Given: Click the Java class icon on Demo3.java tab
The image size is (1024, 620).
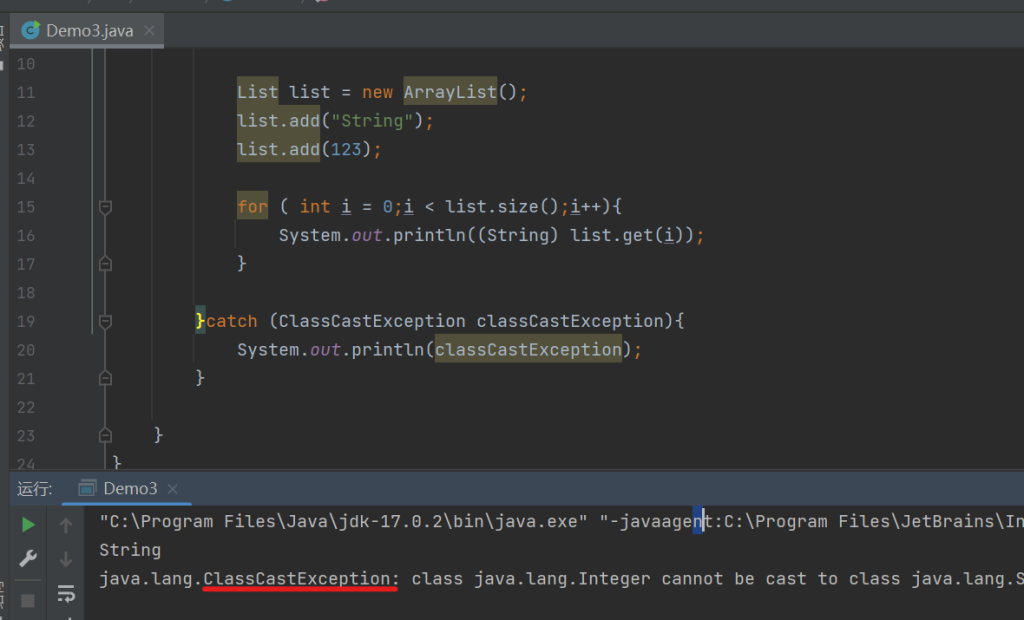Looking at the screenshot, I should (x=31, y=30).
